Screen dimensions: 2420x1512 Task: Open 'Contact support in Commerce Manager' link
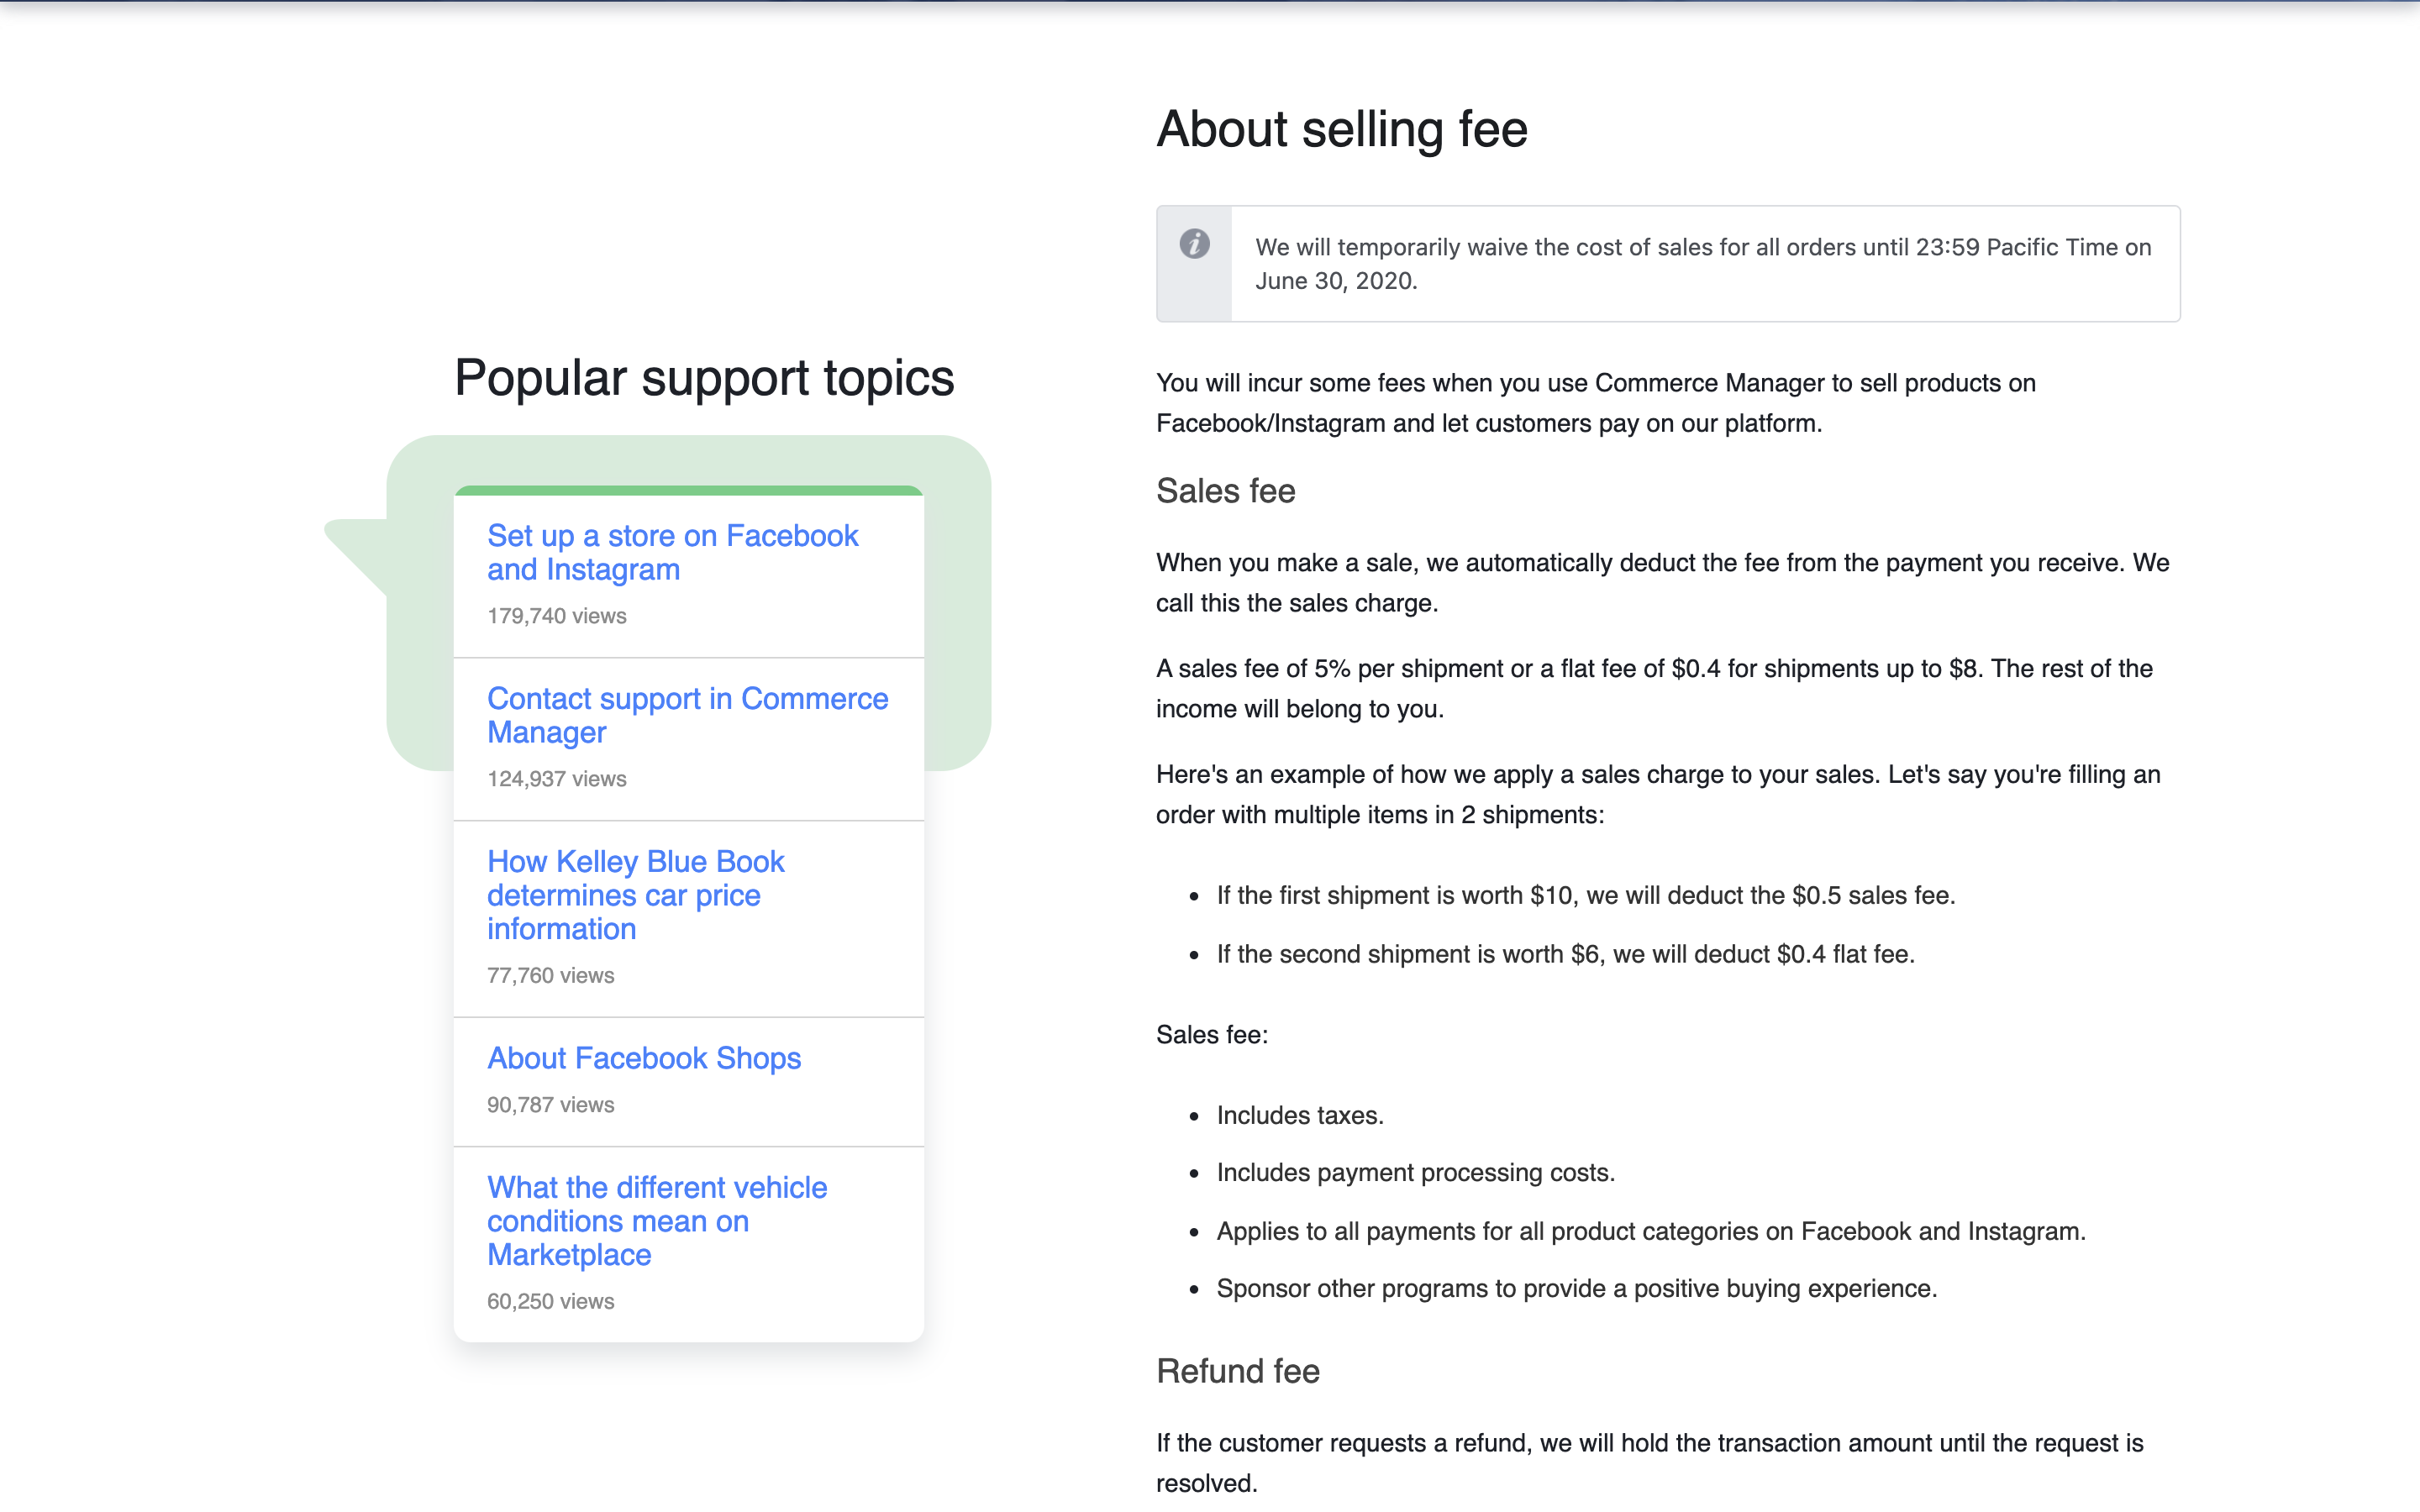[687, 715]
